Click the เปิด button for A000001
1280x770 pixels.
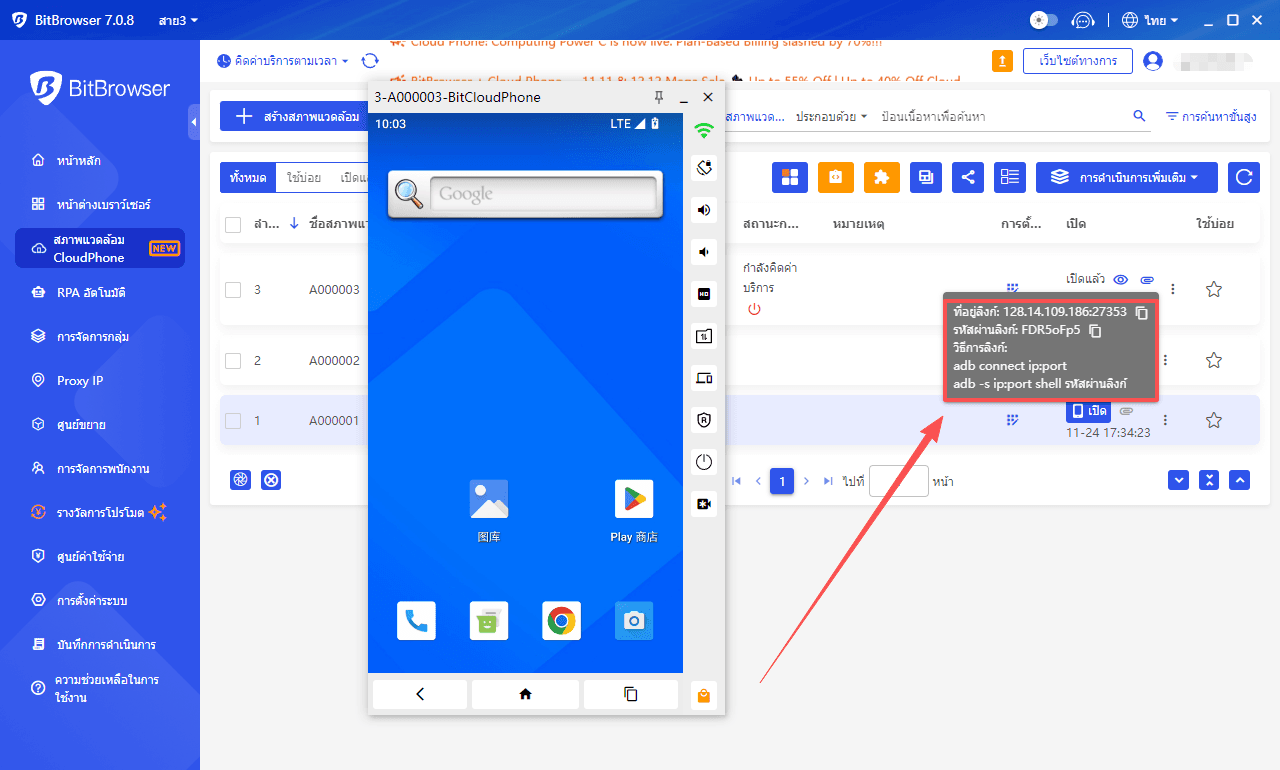point(1088,411)
